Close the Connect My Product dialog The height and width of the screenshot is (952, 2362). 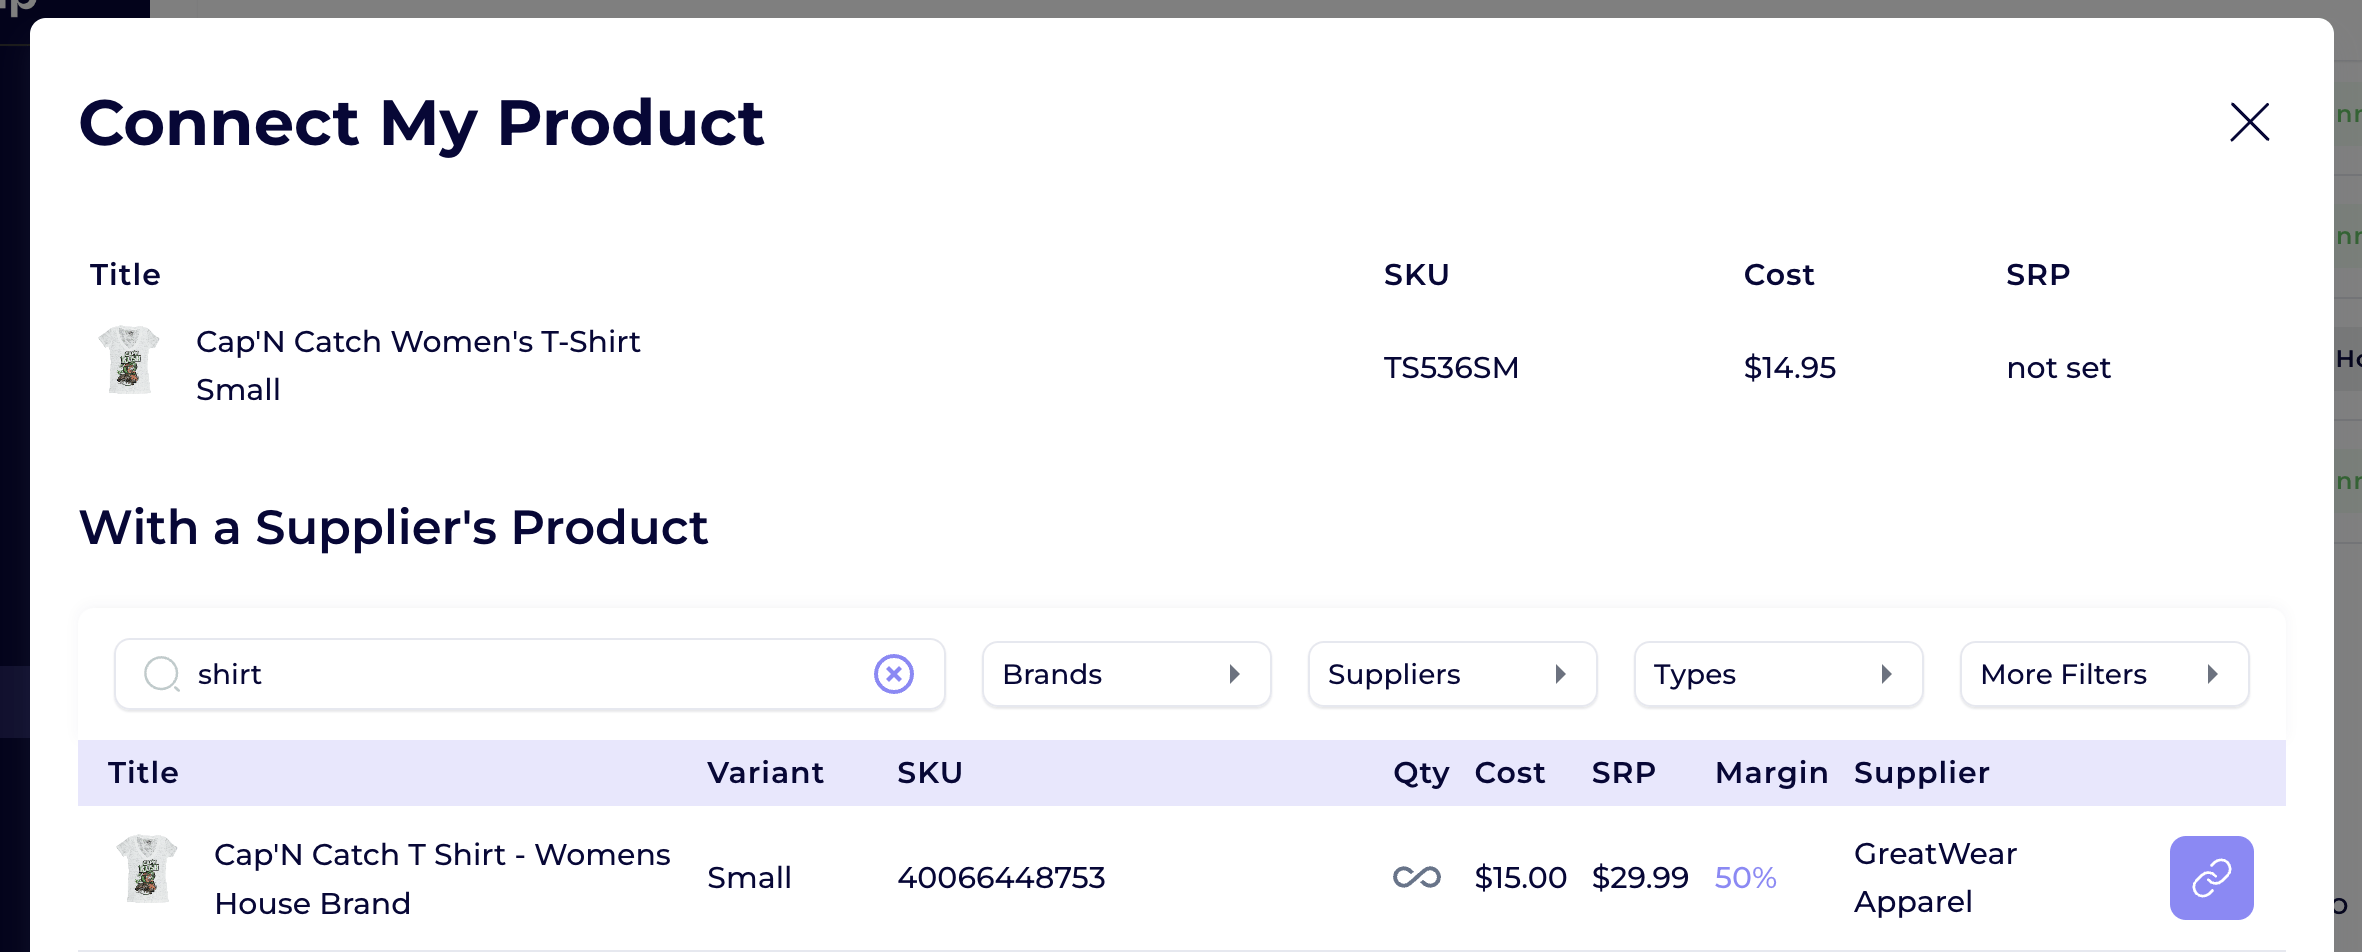point(2248,122)
